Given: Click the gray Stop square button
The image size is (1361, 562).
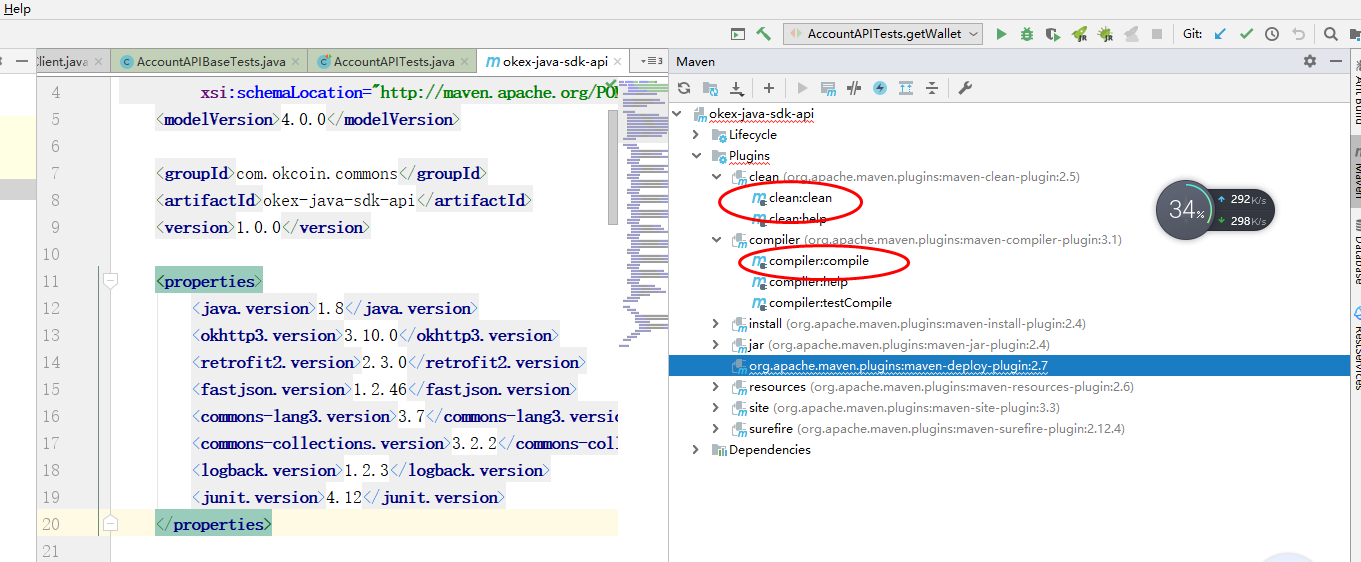Looking at the screenshot, I should (1157, 34).
